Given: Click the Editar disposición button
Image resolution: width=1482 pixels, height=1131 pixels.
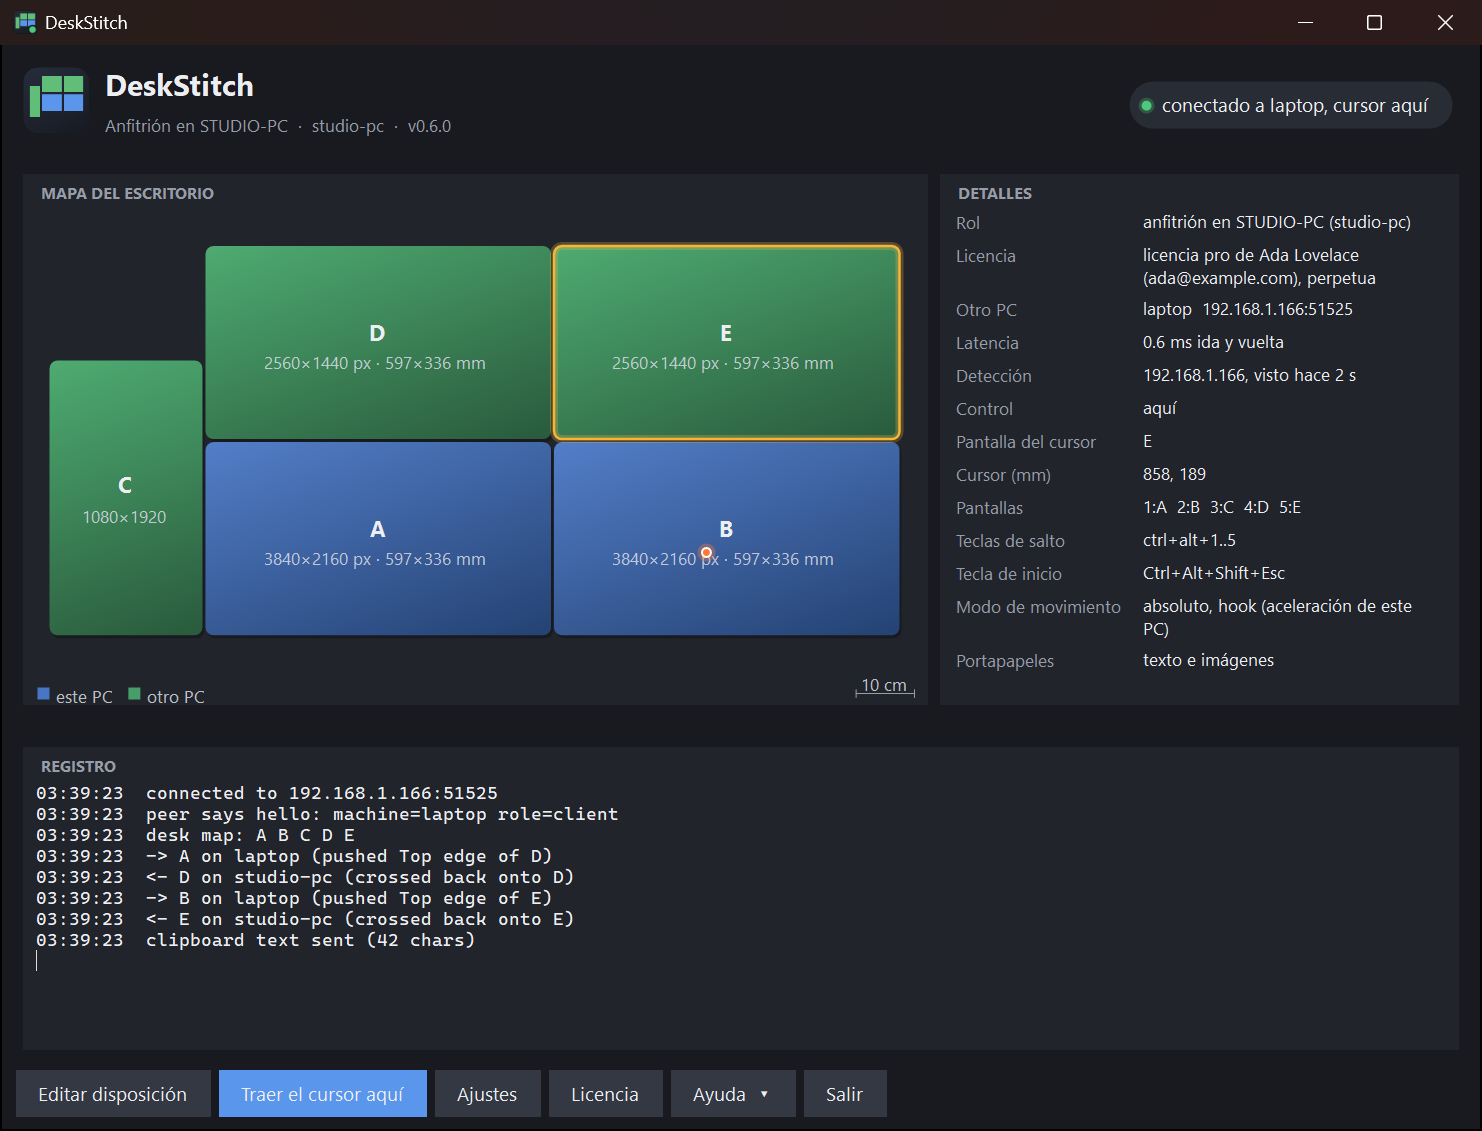Looking at the screenshot, I should pyautogui.click(x=113, y=1094).
